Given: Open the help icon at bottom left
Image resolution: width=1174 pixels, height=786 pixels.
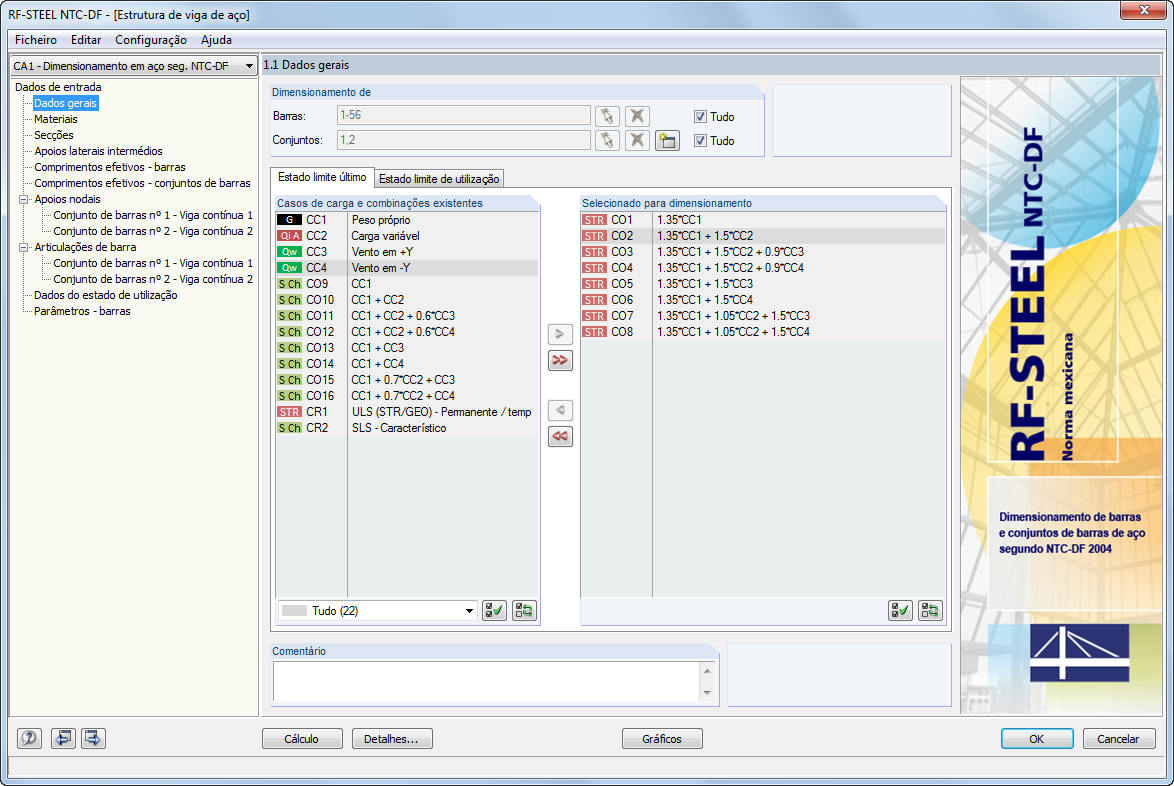Looking at the screenshot, I should pyautogui.click(x=29, y=738).
